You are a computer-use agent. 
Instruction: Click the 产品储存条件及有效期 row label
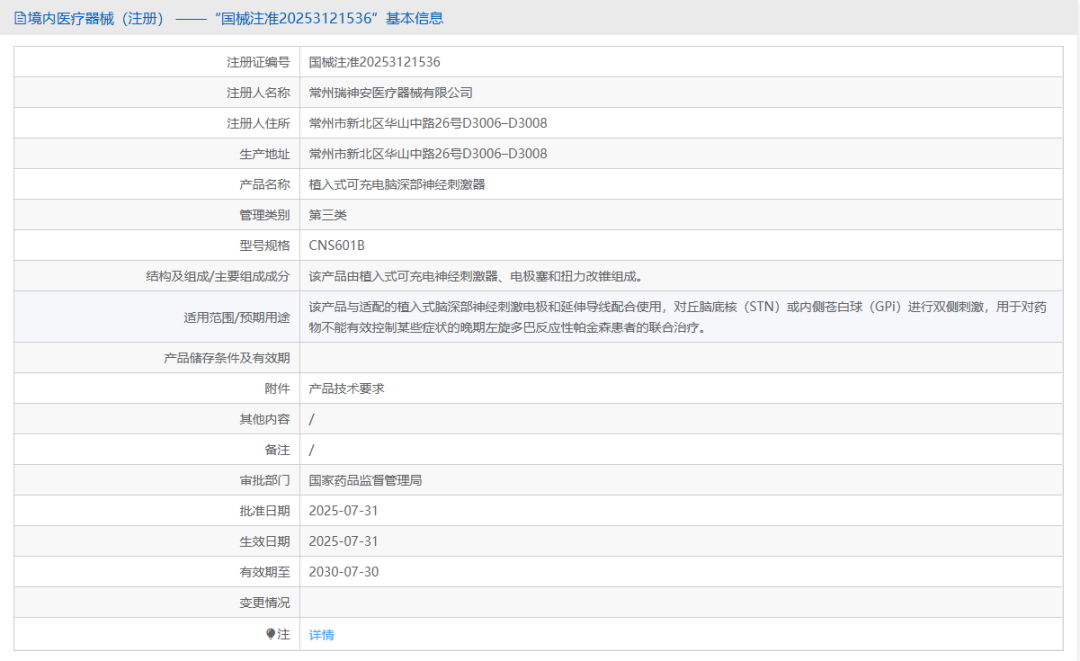pyautogui.click(x=227, y=358)
